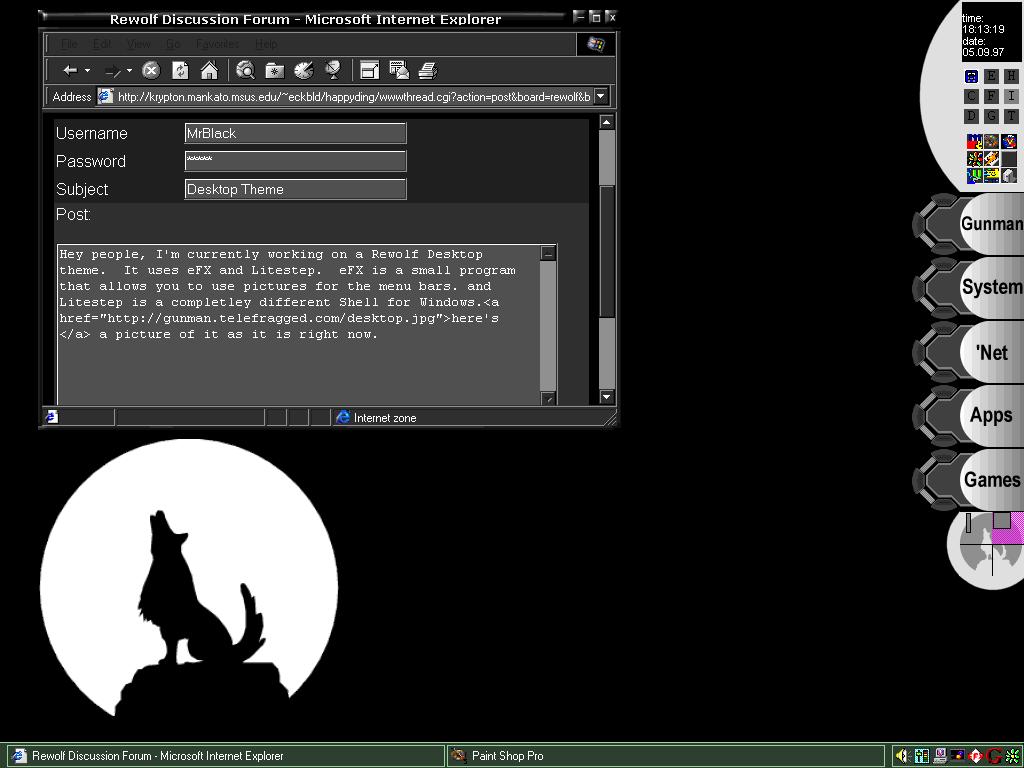1024x768 pixels.
Task: Click the computer monitor tray icon
Action: (940, 756)
